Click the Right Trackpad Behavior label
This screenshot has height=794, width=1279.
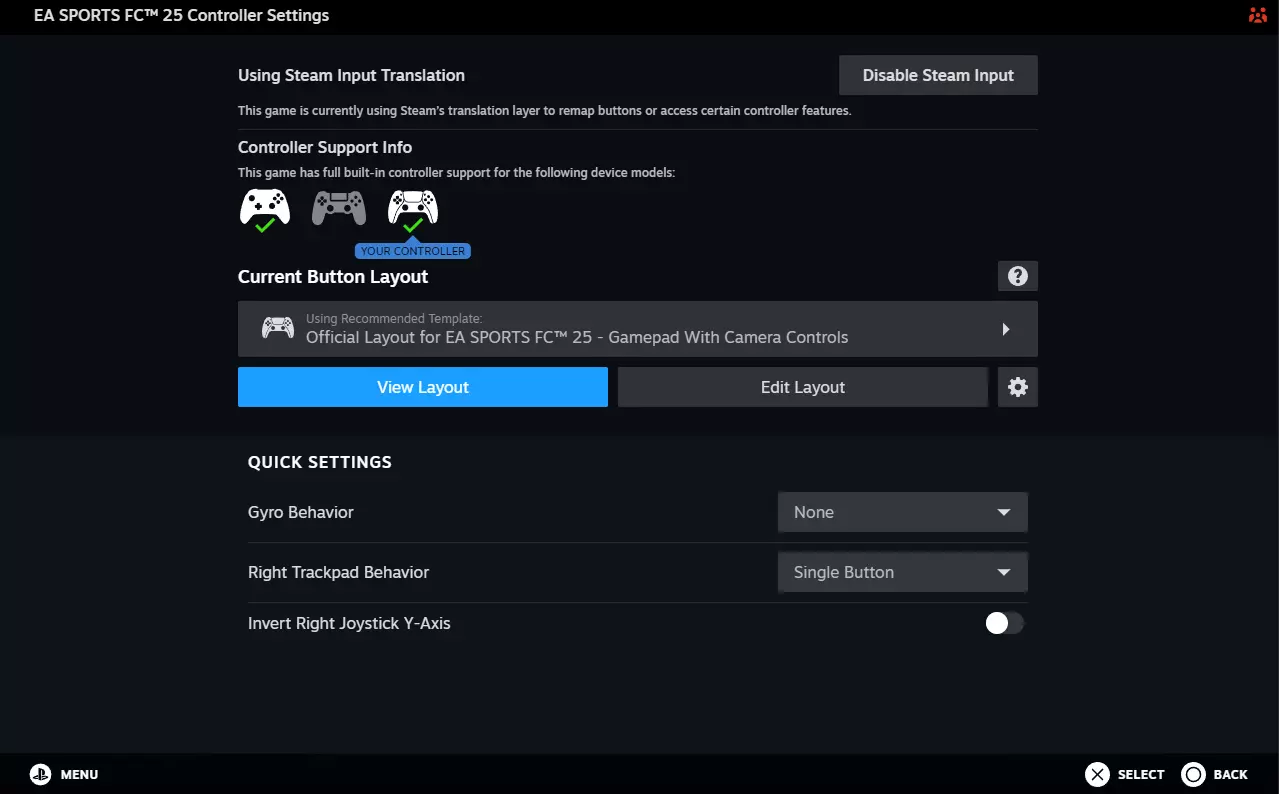coord(338,572)
